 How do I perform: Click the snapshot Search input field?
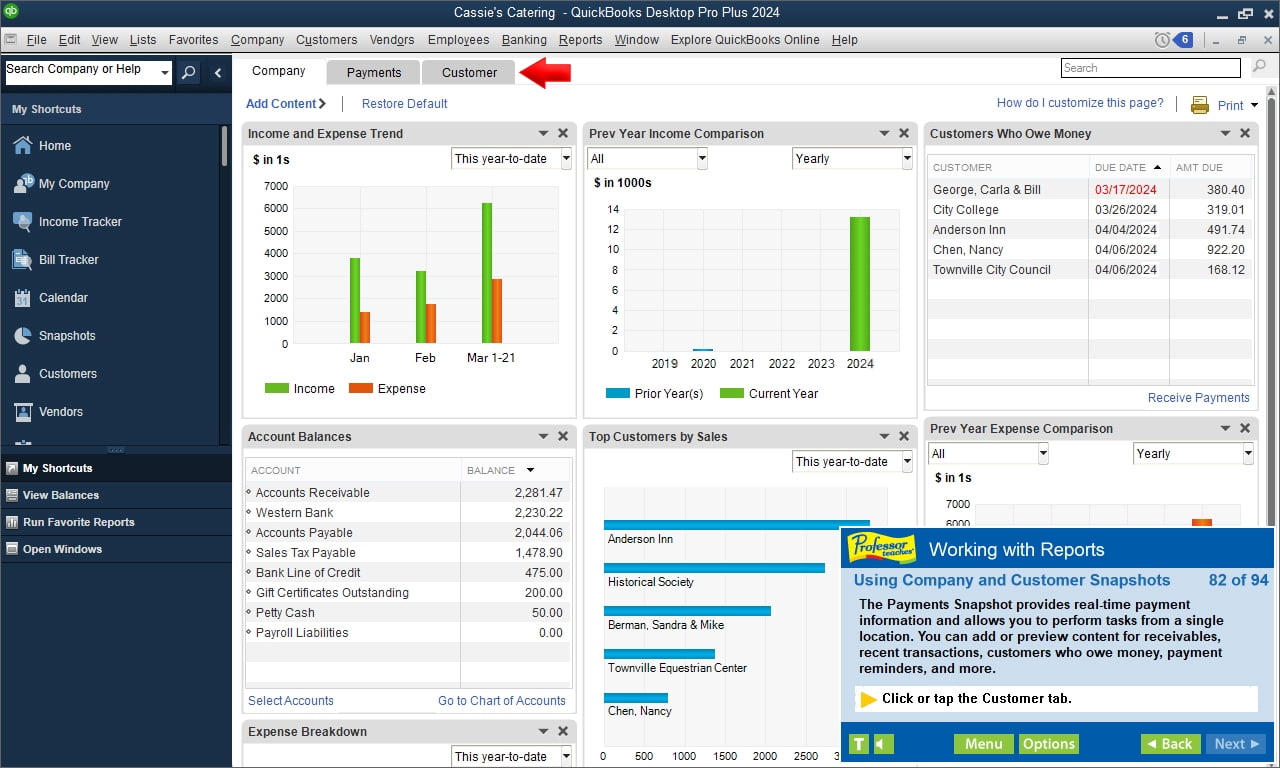(x=1151, y=68)
